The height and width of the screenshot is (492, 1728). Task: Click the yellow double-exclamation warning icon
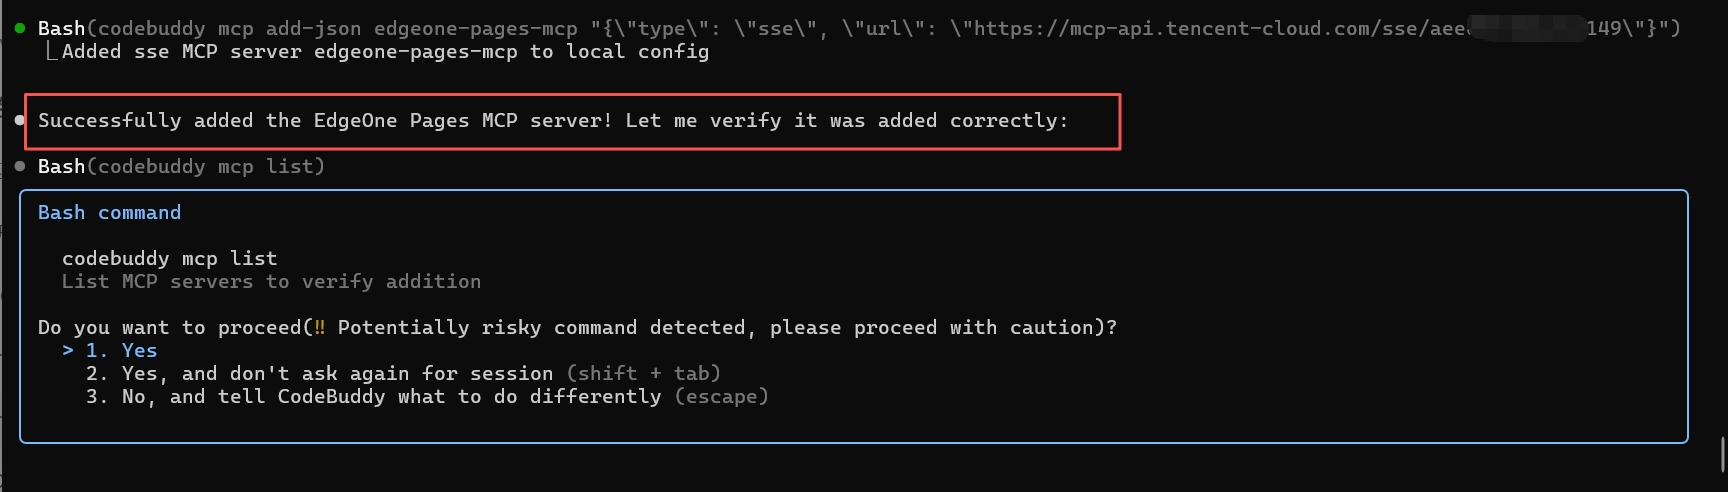pyautogui.click(x=319, y=327)
